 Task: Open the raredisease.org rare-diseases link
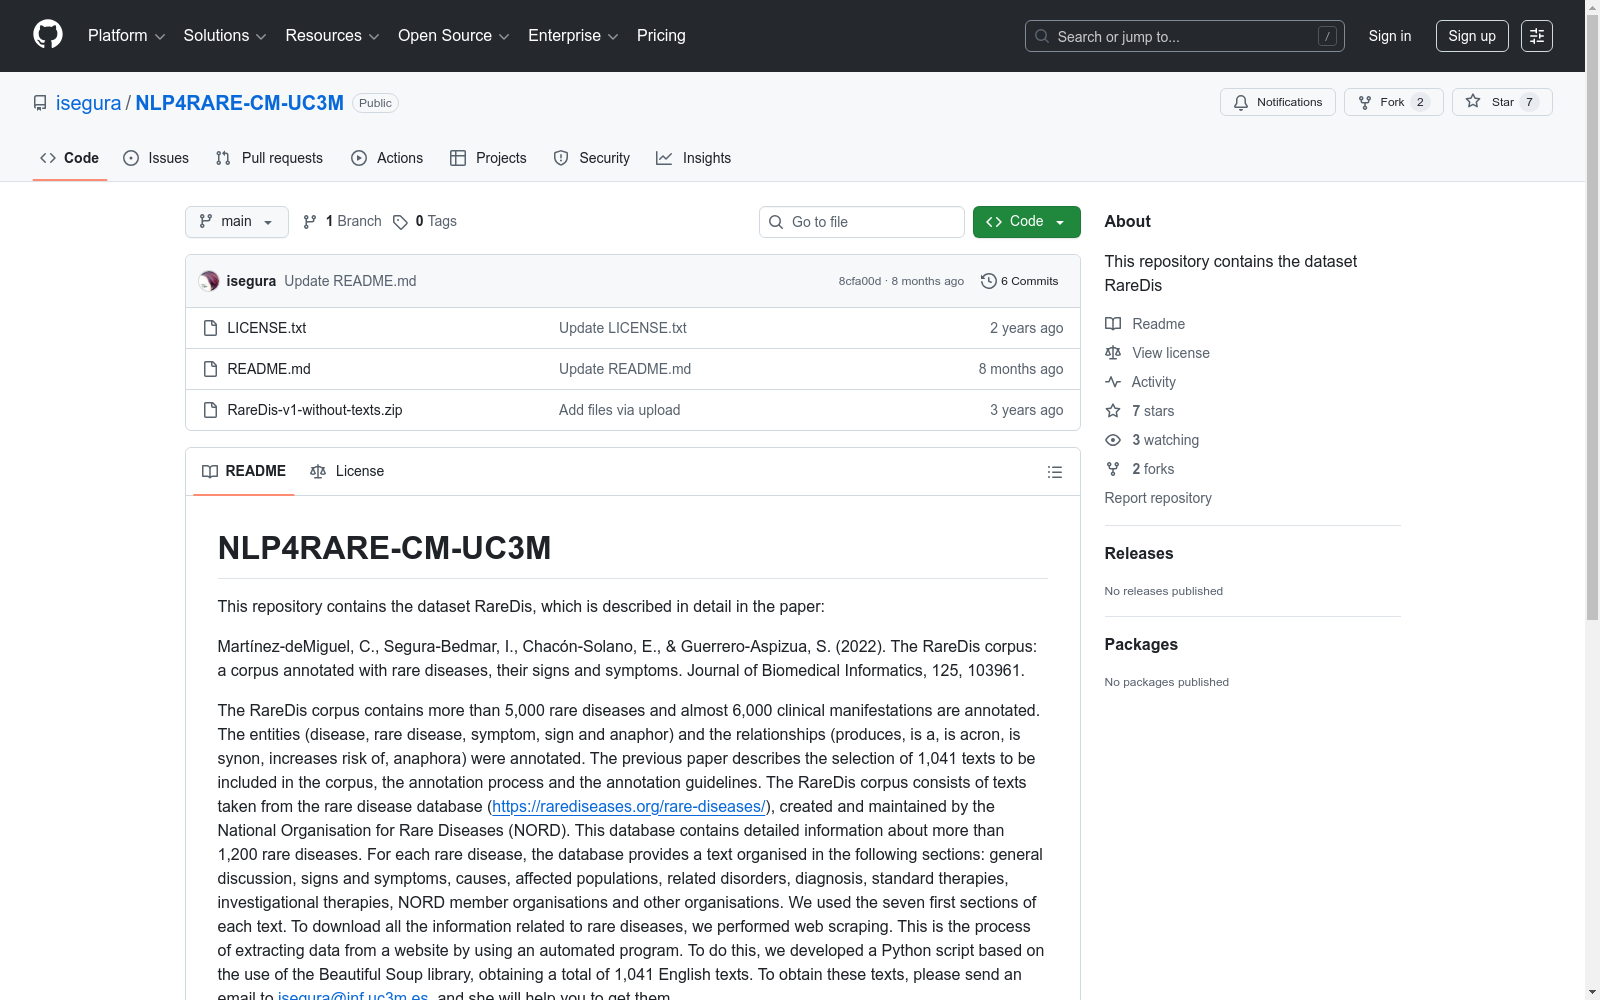click(629, 806)
